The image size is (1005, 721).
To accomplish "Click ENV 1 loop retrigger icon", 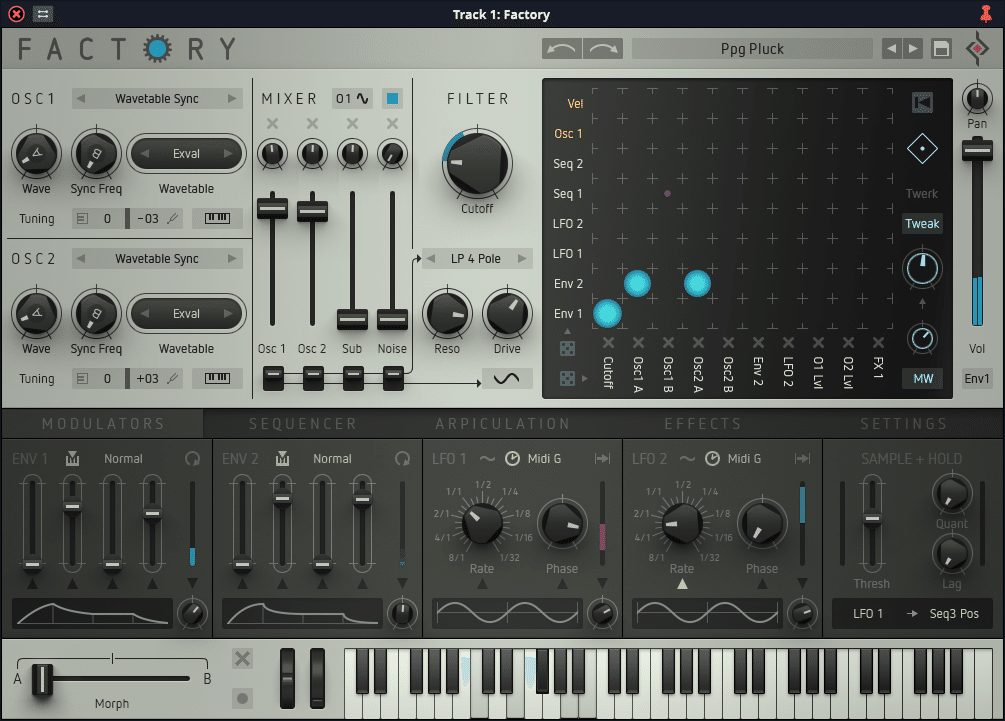I will pyautogui.click(x=192, y=459).
